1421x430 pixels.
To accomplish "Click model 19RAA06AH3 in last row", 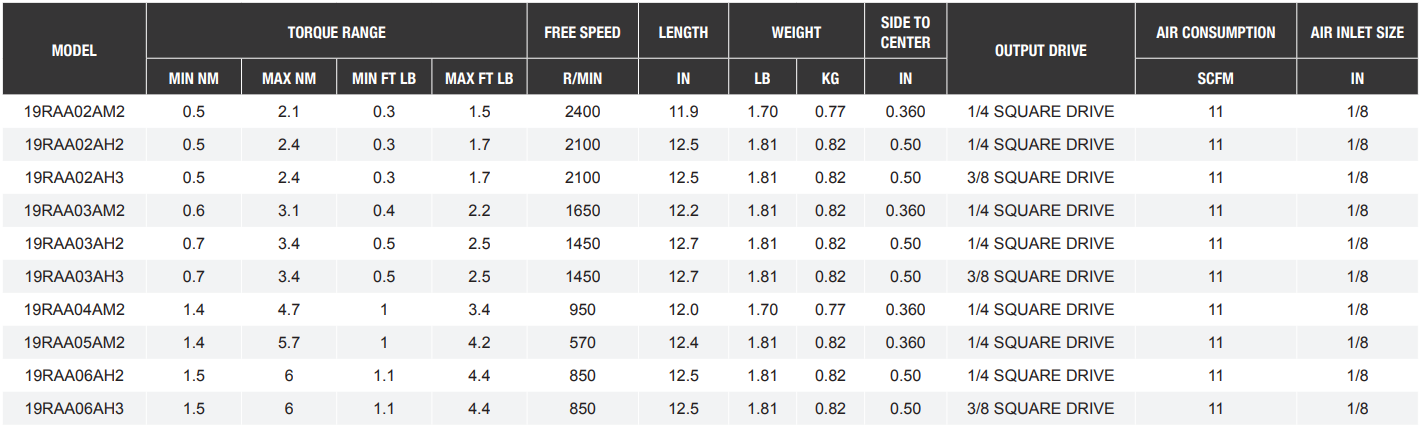I will click(74, 409).
